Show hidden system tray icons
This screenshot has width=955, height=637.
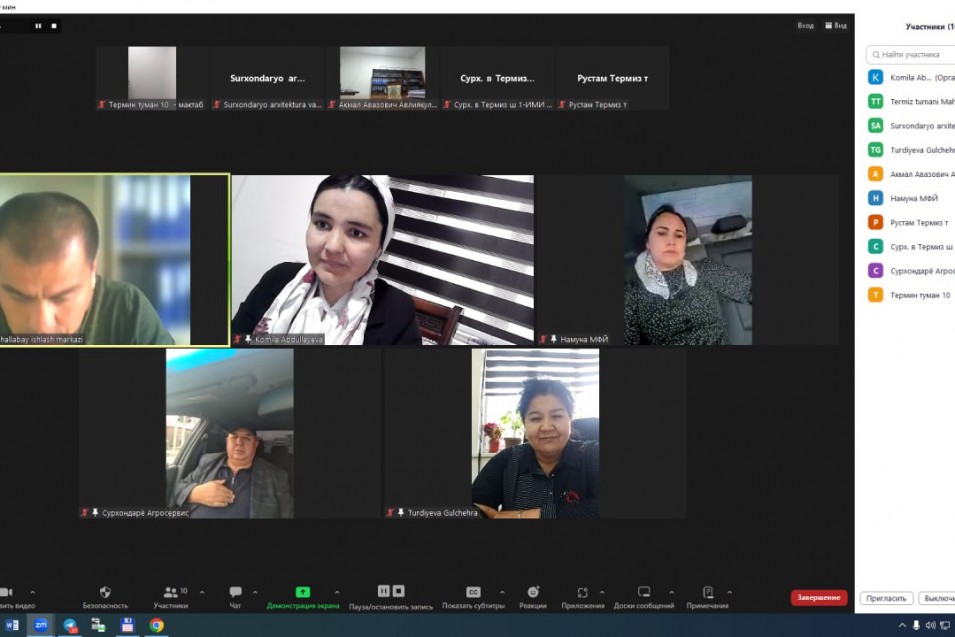tap(902, 625)
